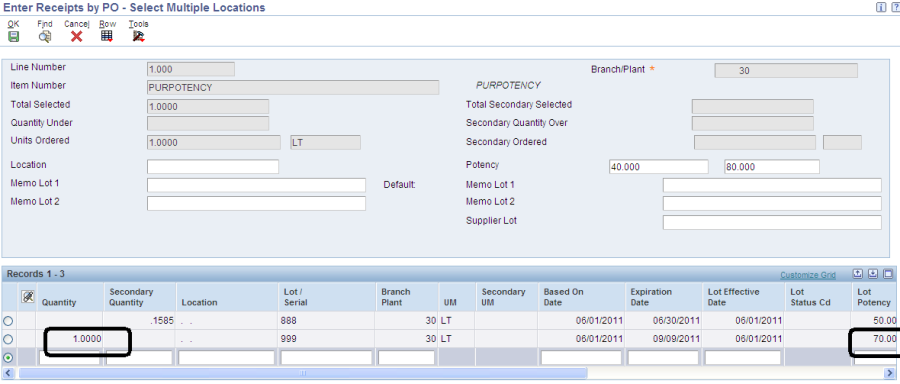Click the Expiration Date cell 09/09/2011
900x384 pixels.
(663, 339)
